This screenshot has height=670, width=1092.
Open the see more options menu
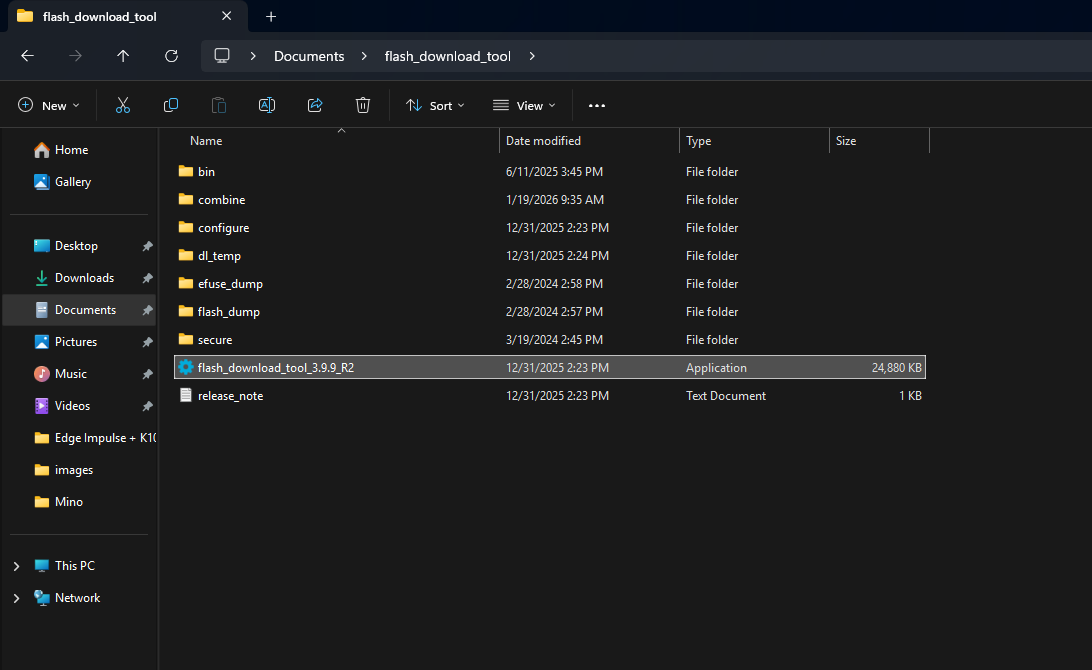point(597,105)
